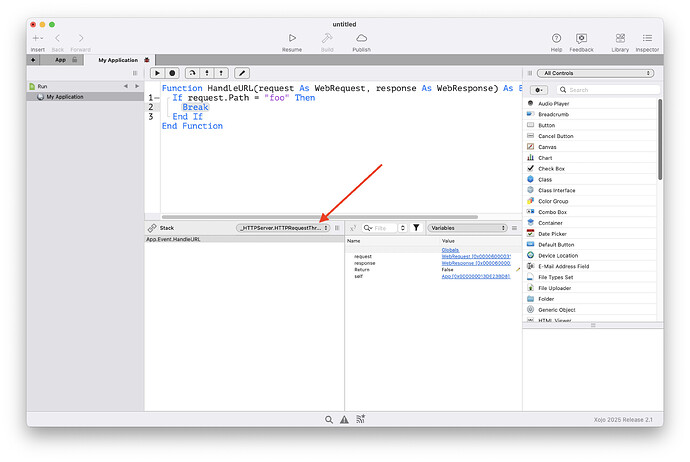Open the Variables view dropdown
690x462 pixels.
467,228
